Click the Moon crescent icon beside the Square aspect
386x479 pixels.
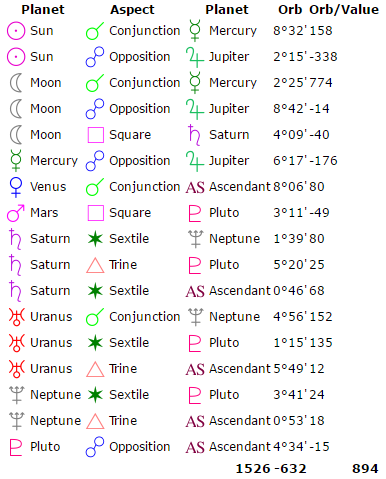(x=16, y=135)
